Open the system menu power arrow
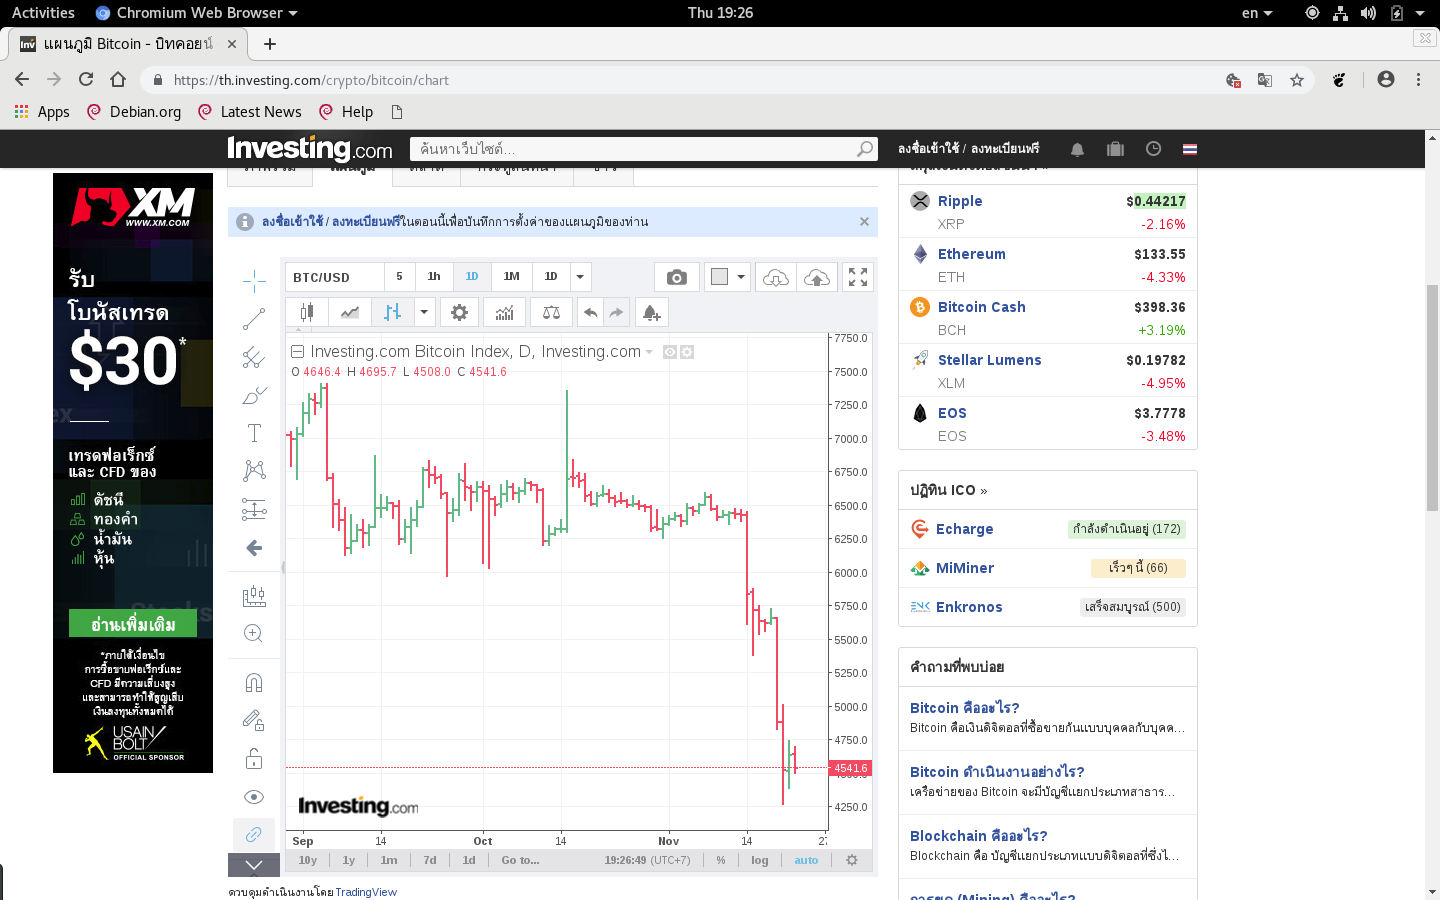 [x=1419, y=13]
